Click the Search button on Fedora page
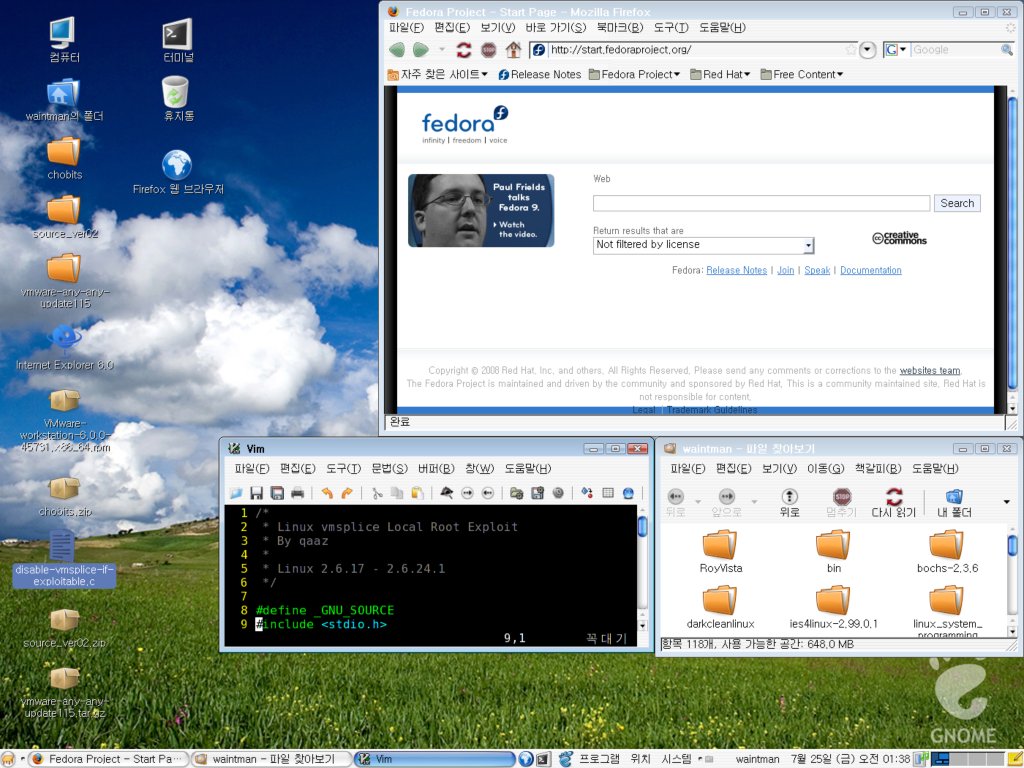1024x768 pixels. (x=957, y=203)
